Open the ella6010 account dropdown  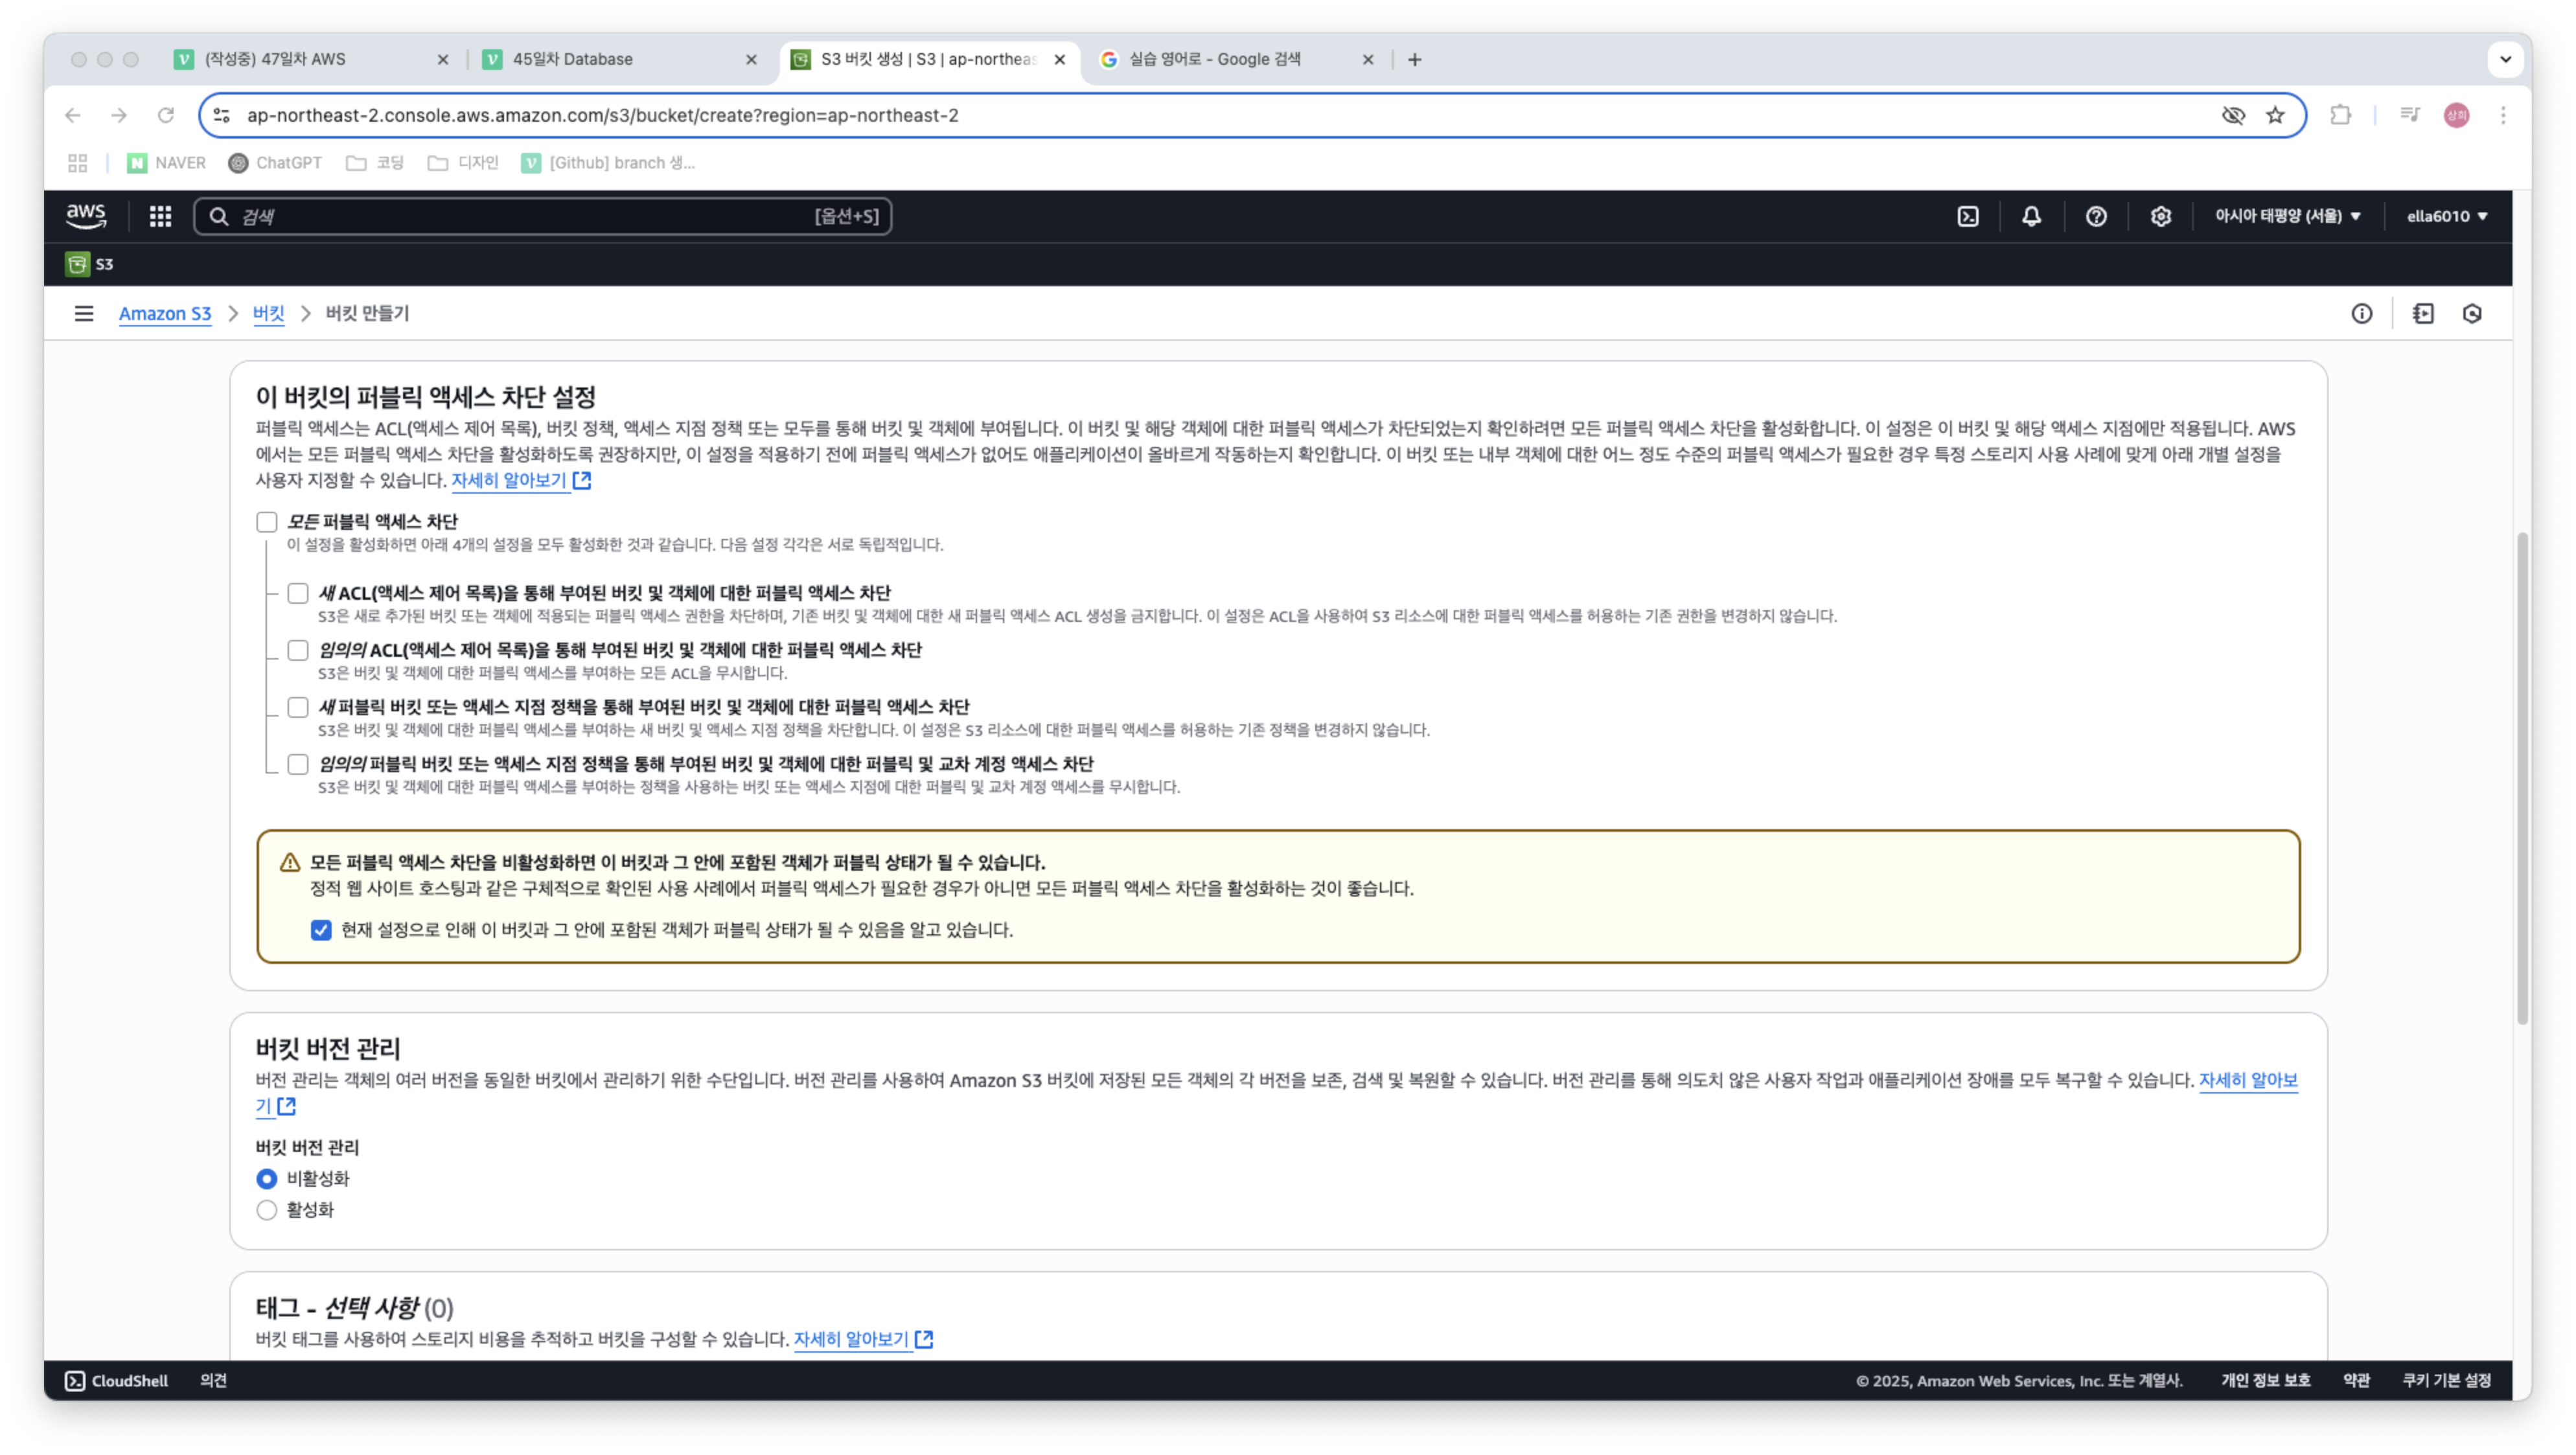click(2447, 216)
